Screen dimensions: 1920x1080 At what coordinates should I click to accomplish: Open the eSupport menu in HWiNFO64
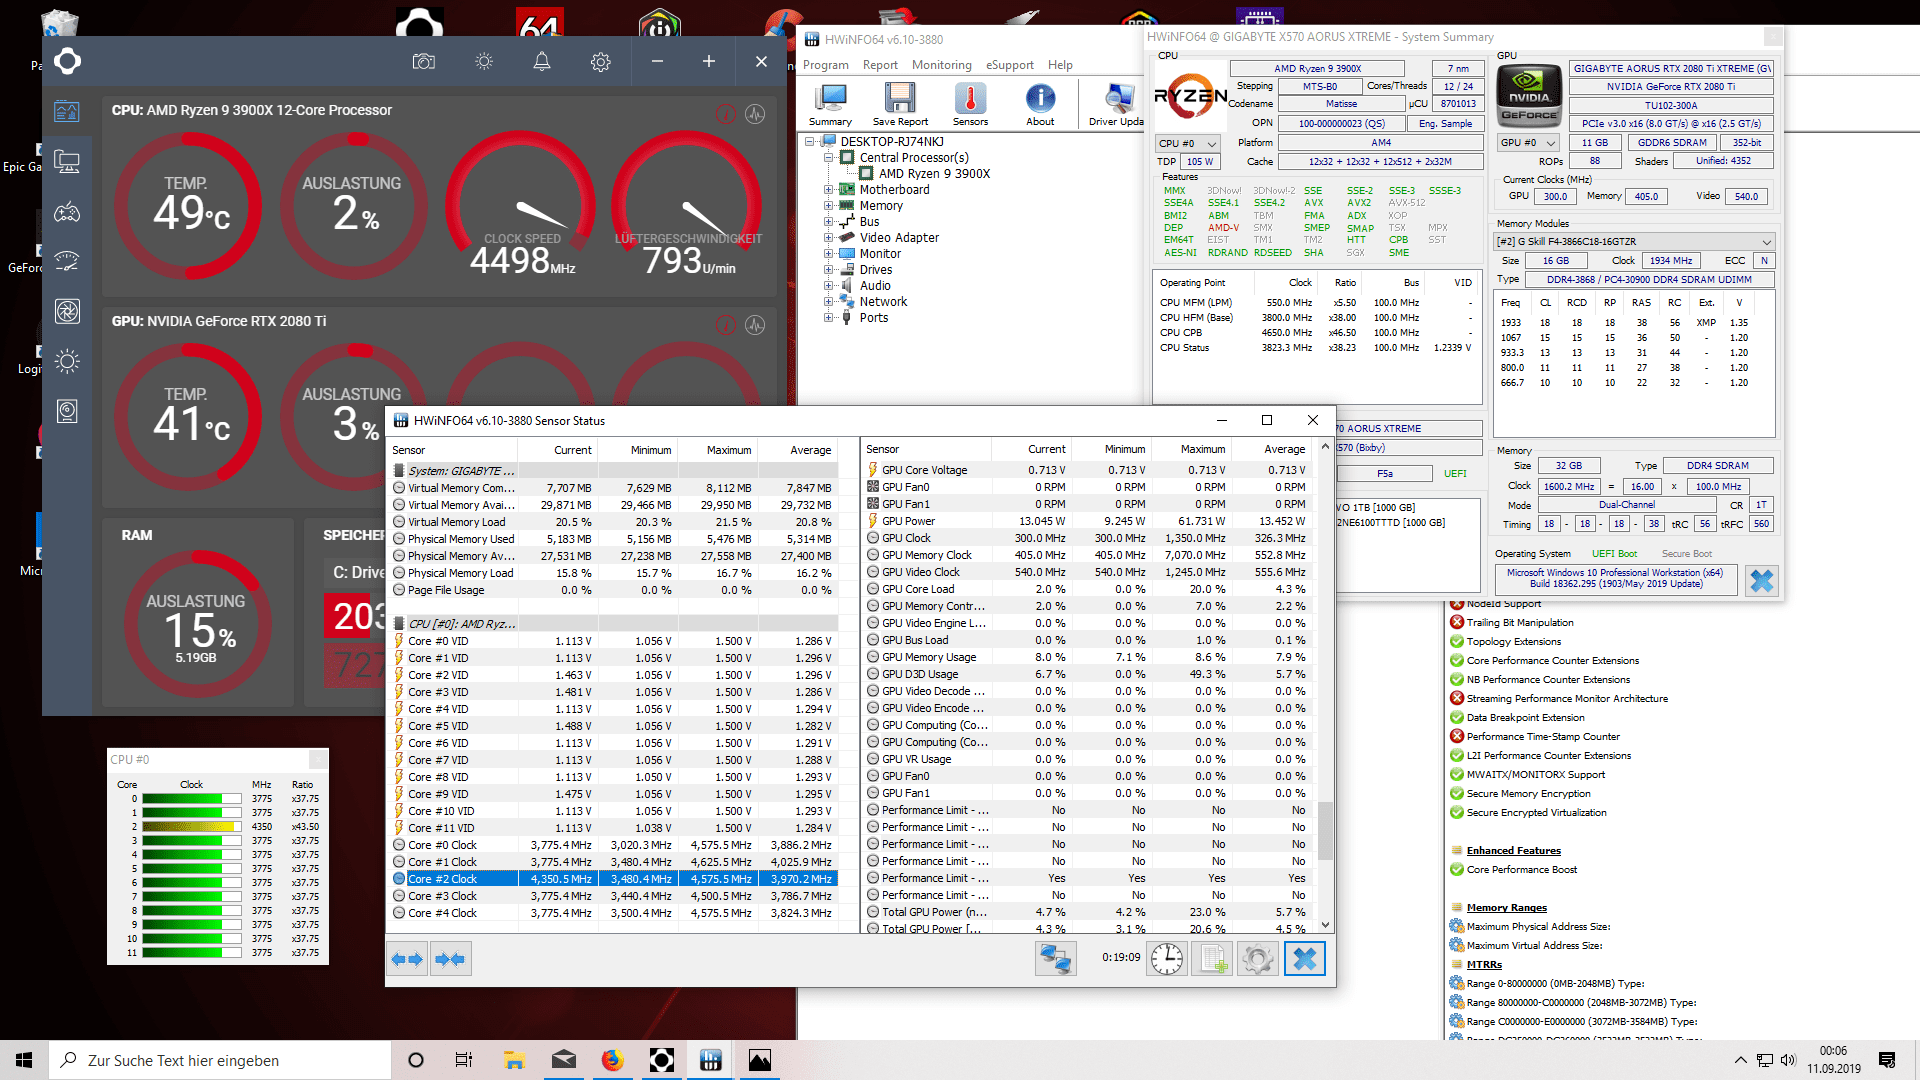pos(1010,65)
